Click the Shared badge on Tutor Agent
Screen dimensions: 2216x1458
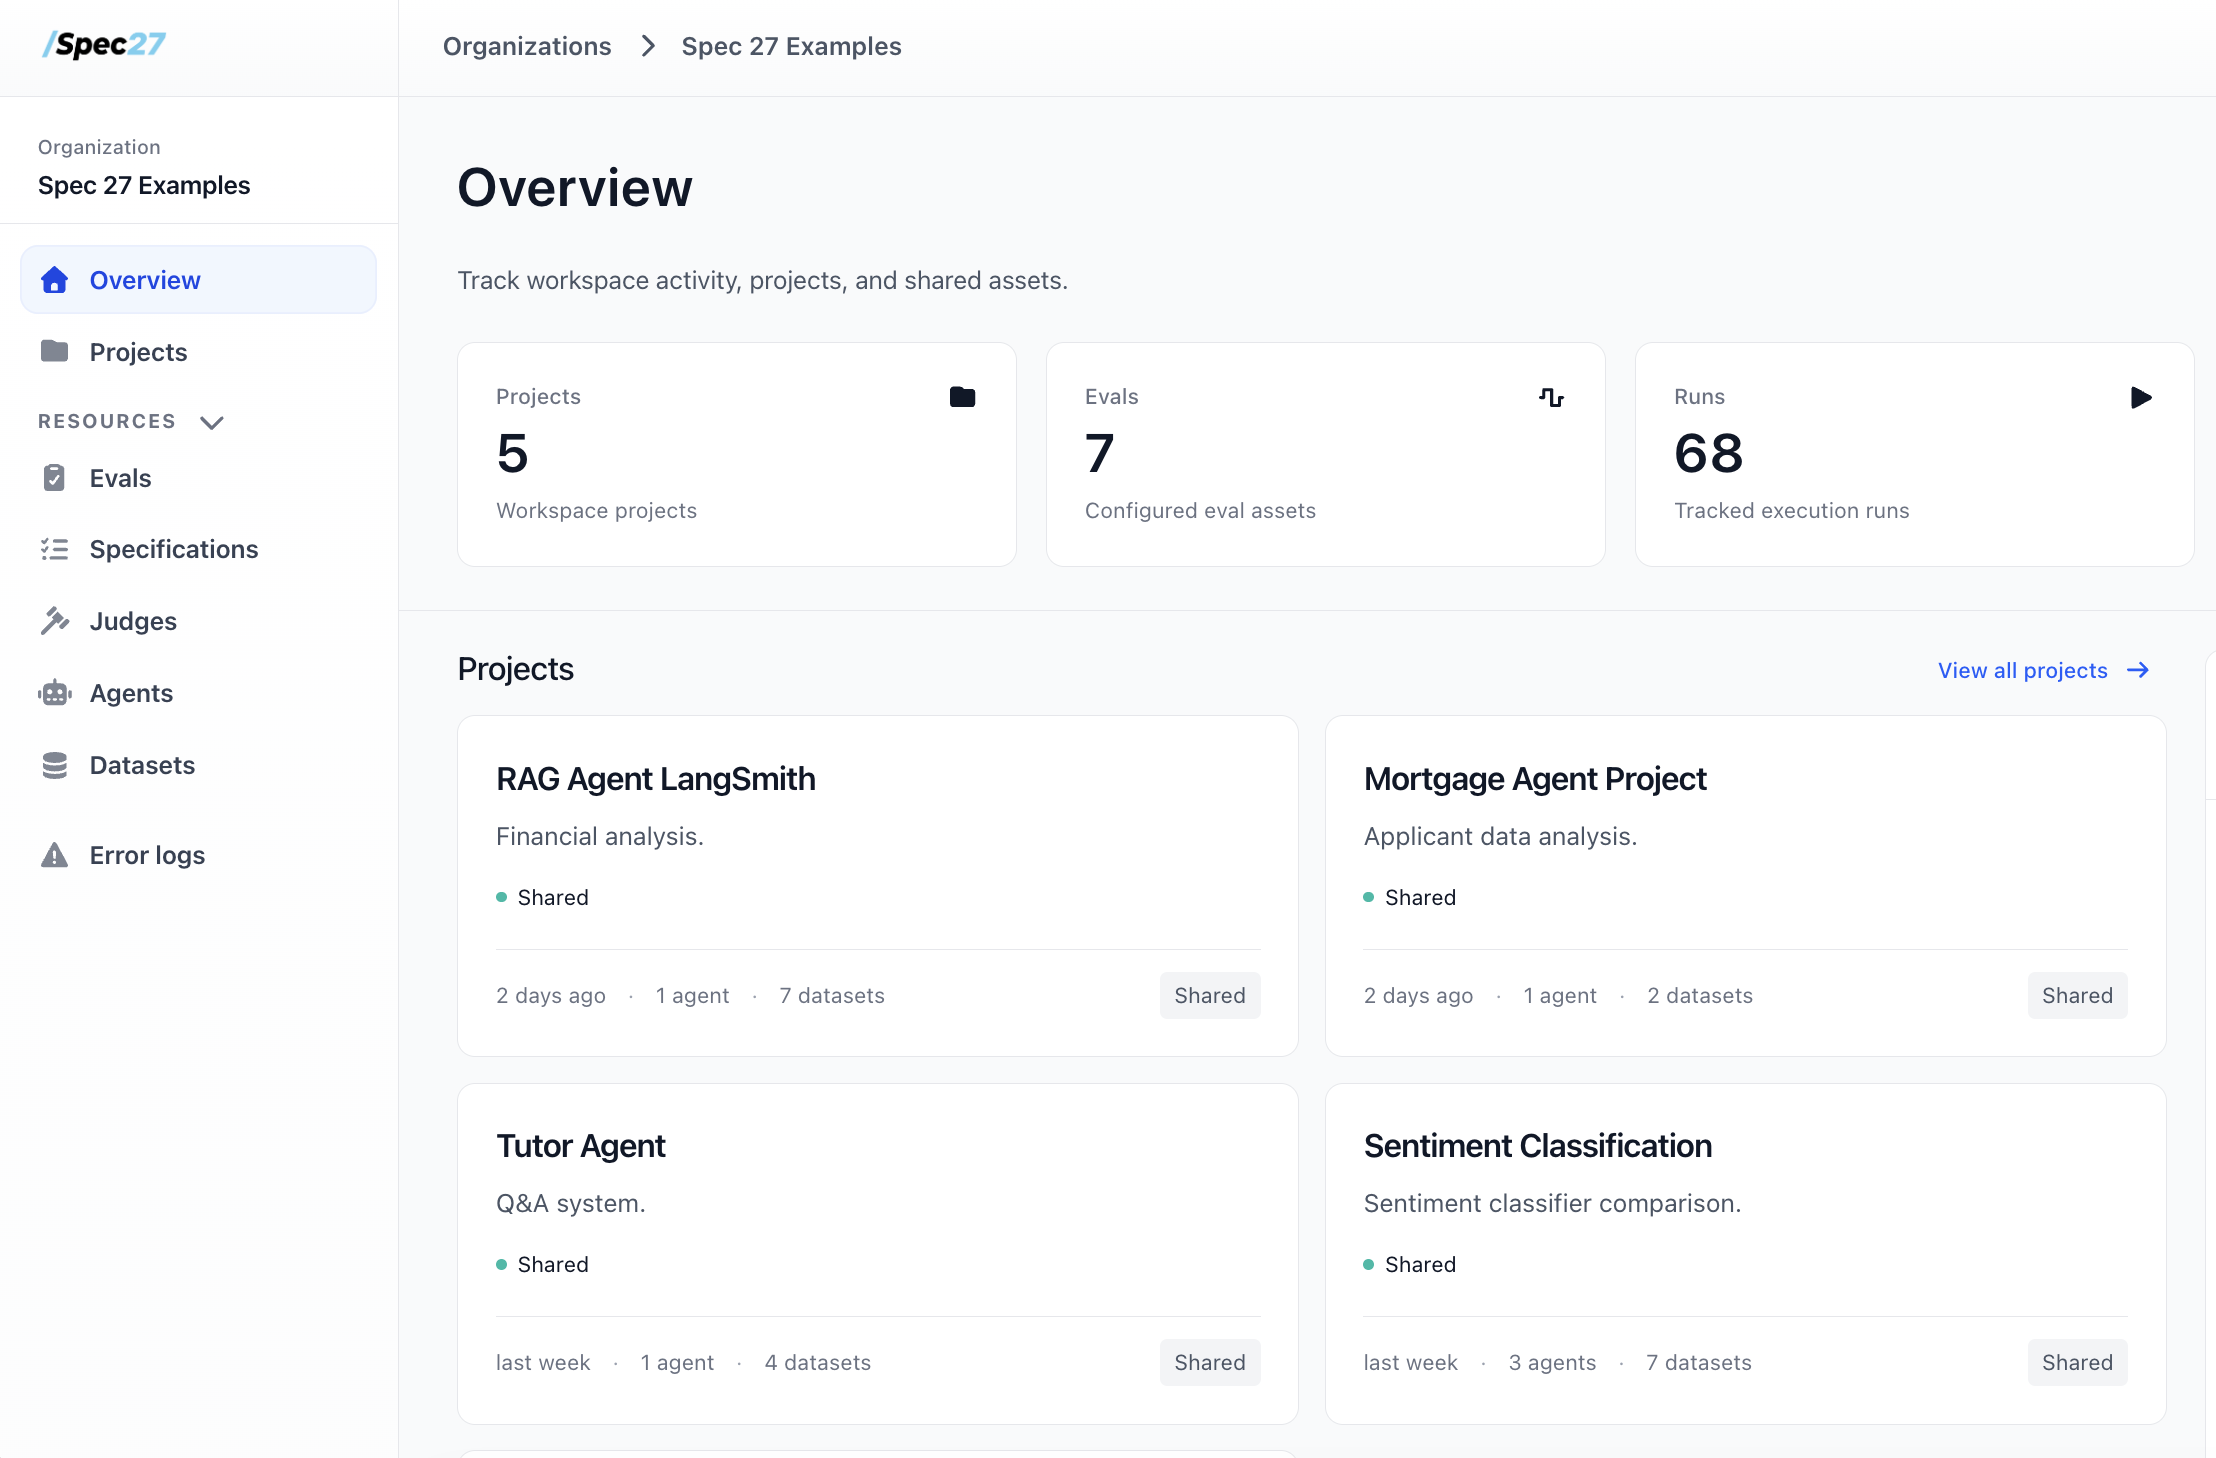click(1209, 1362)
